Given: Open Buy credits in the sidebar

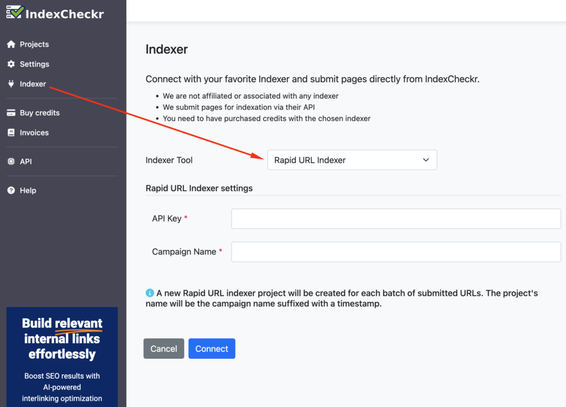Looking at the screenshot, I should 40,113.
